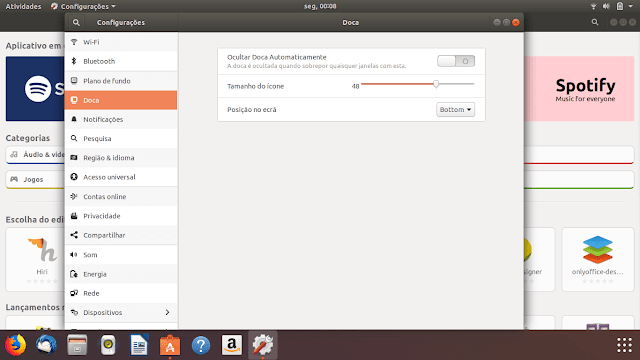This screenshot has height=360, width=640.
Task: Open the Posição no ecrã Bottom dropdown
Action: pyautogui.click(x=455, y=109)
